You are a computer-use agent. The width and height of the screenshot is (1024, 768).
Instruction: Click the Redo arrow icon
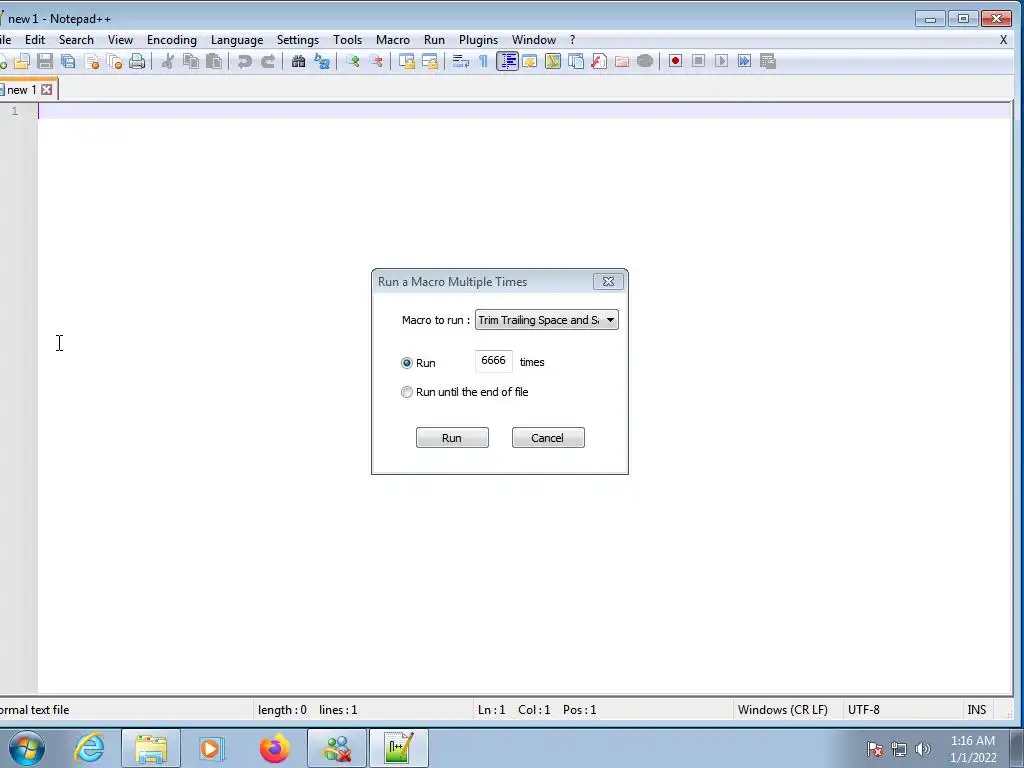click(268, 61)
